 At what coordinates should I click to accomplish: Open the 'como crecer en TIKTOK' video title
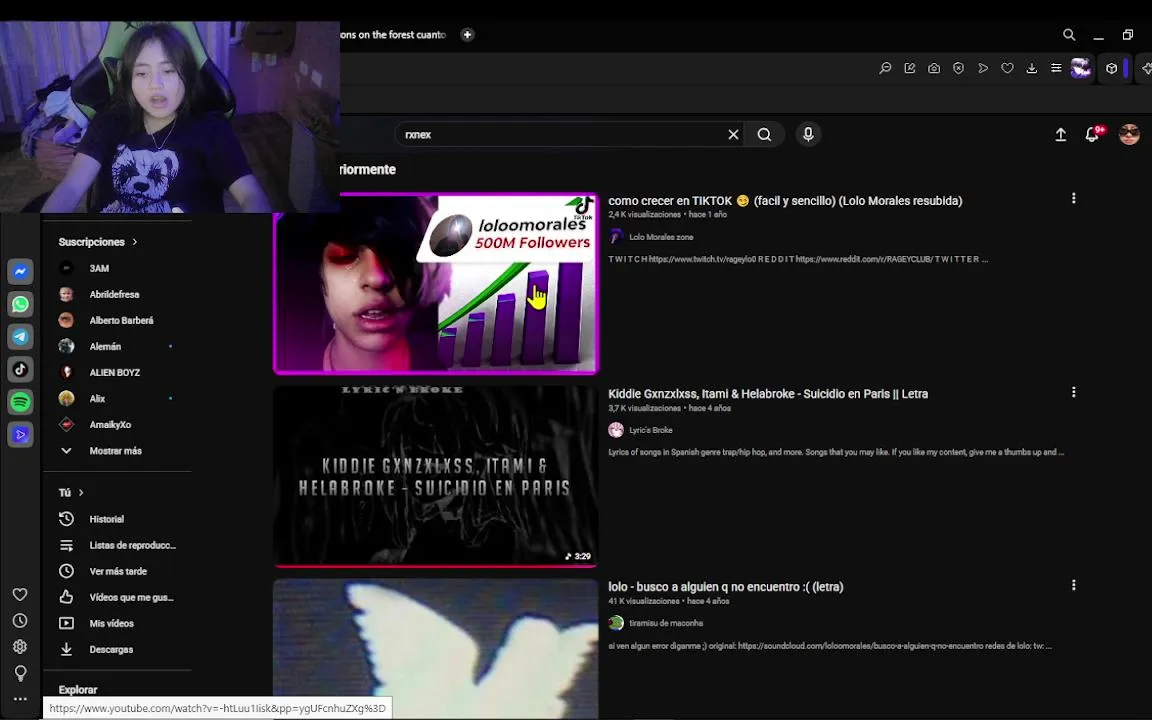click(x=785, y=201)
